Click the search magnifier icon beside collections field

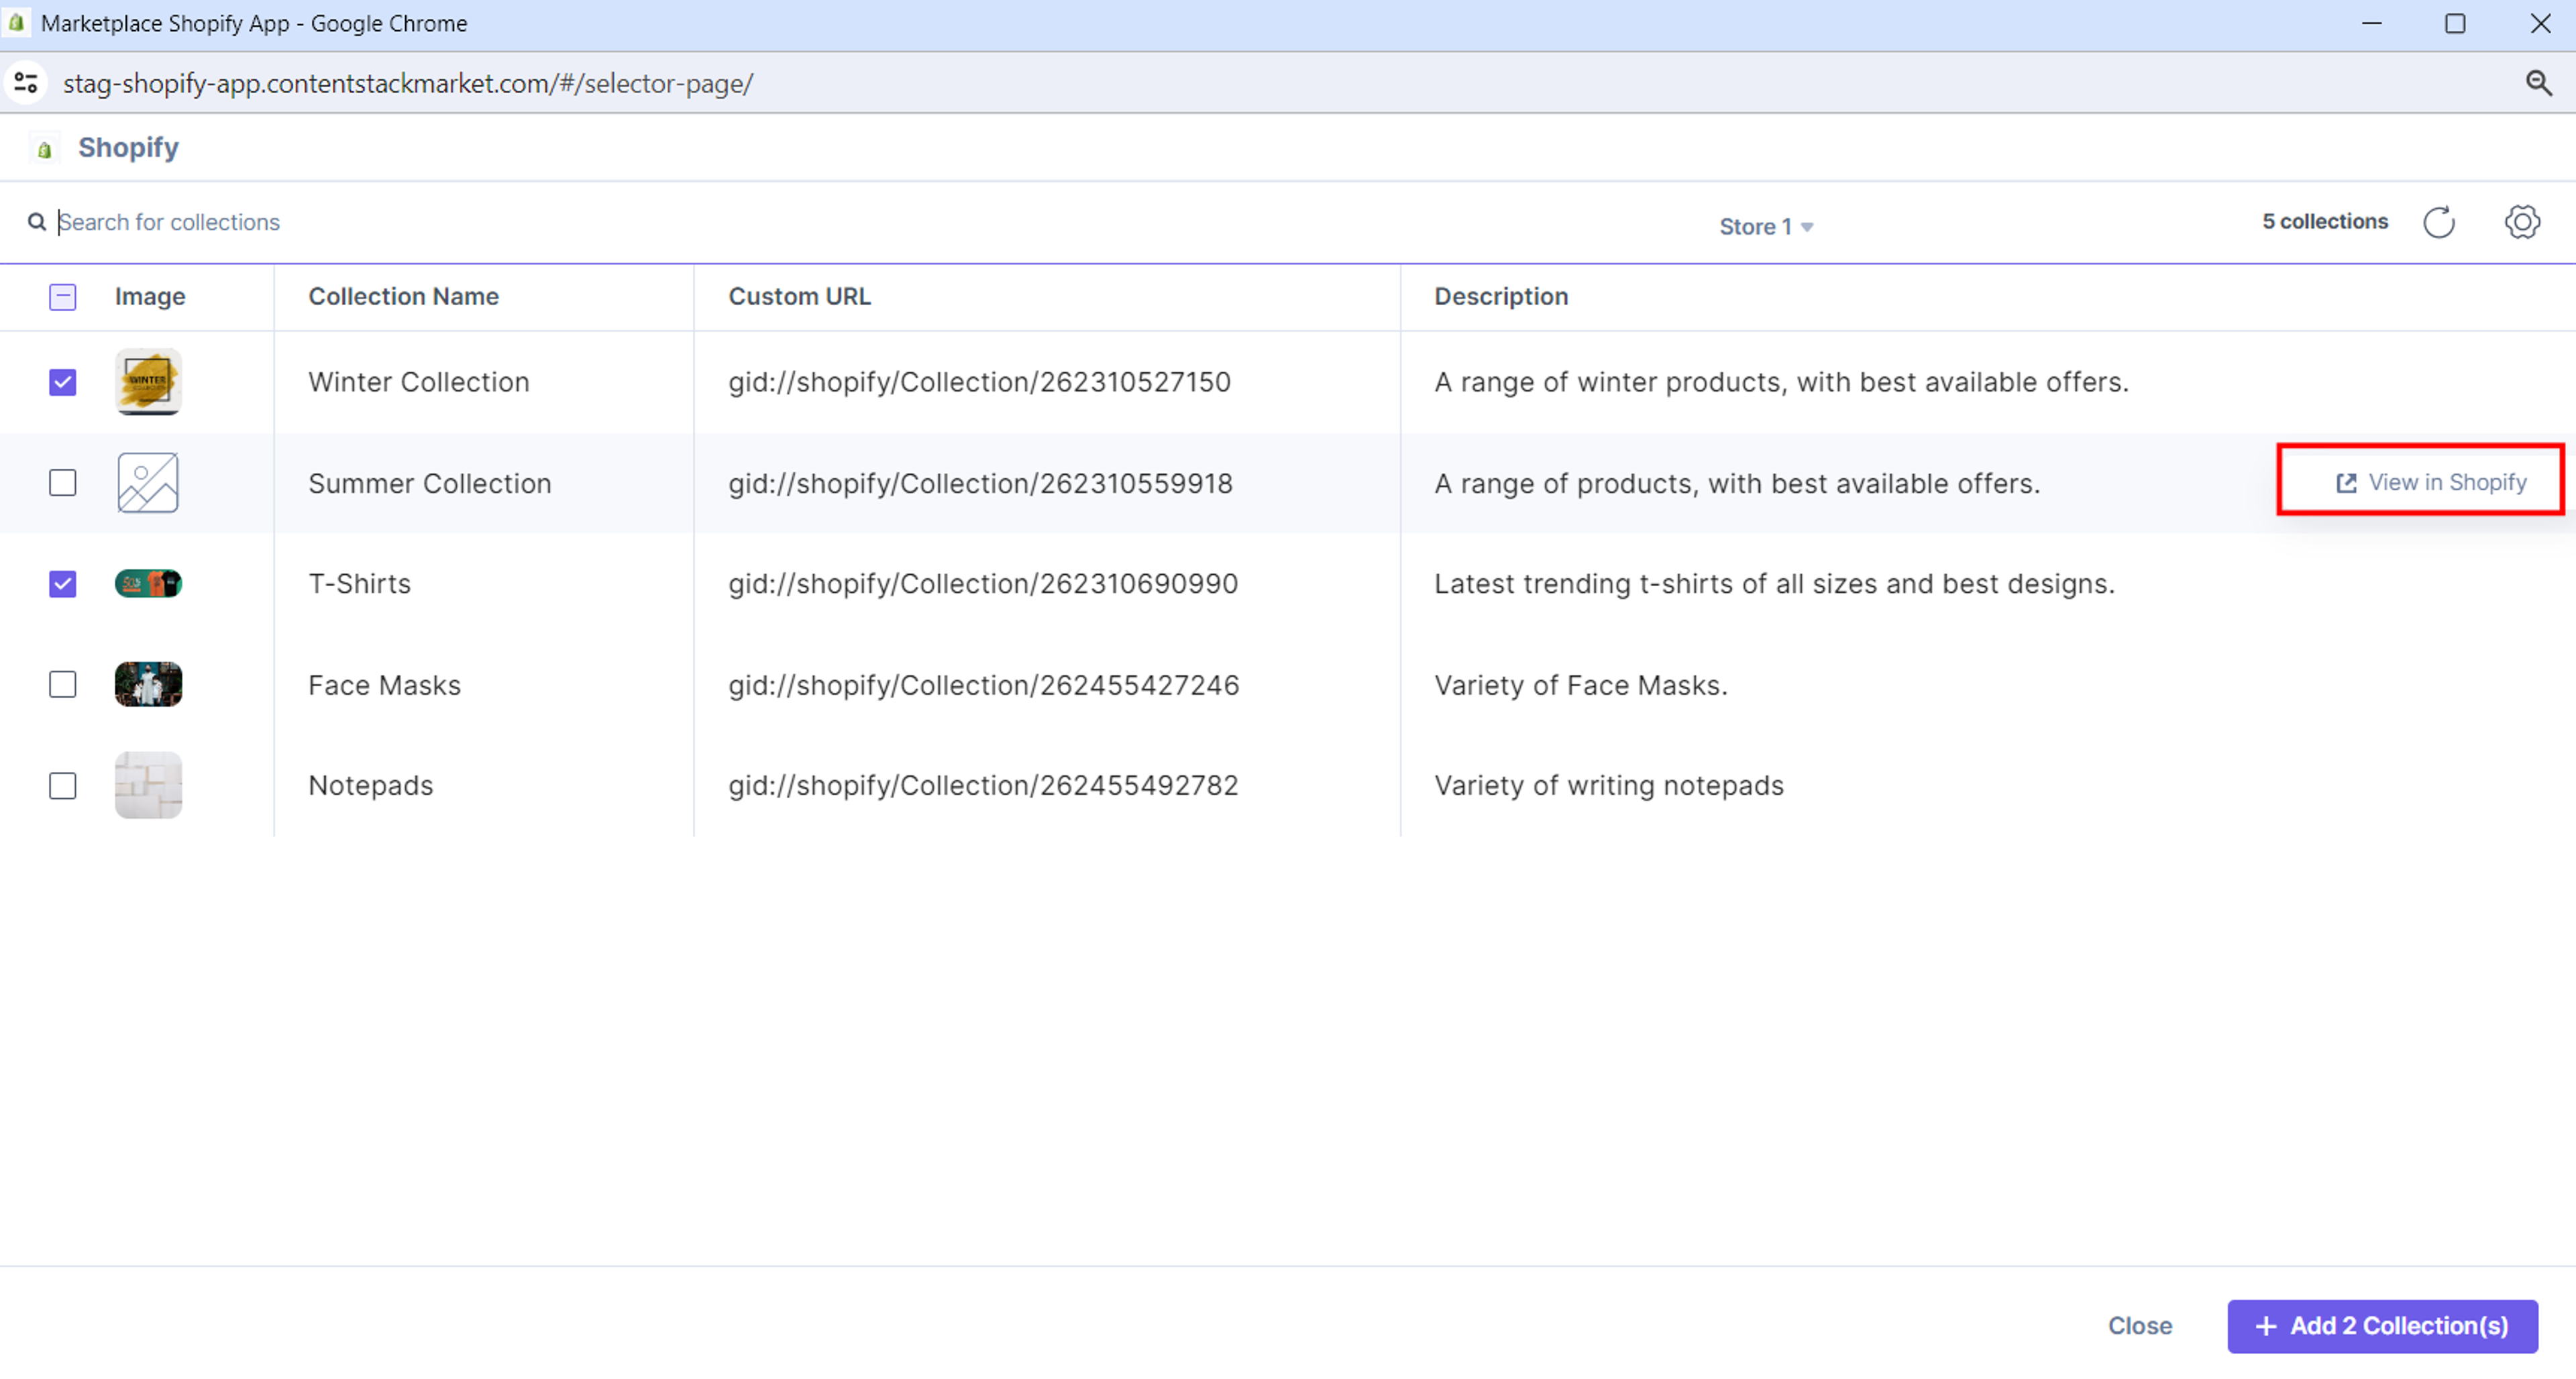click(x=37, y=222)
